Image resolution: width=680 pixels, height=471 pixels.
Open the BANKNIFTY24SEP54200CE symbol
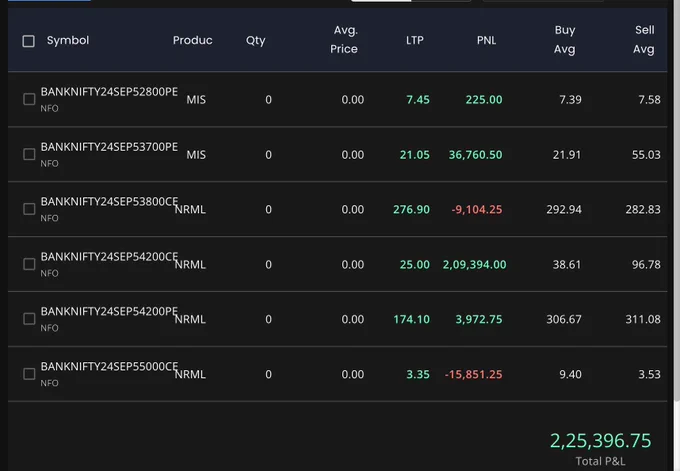click(x=109, y=257)
